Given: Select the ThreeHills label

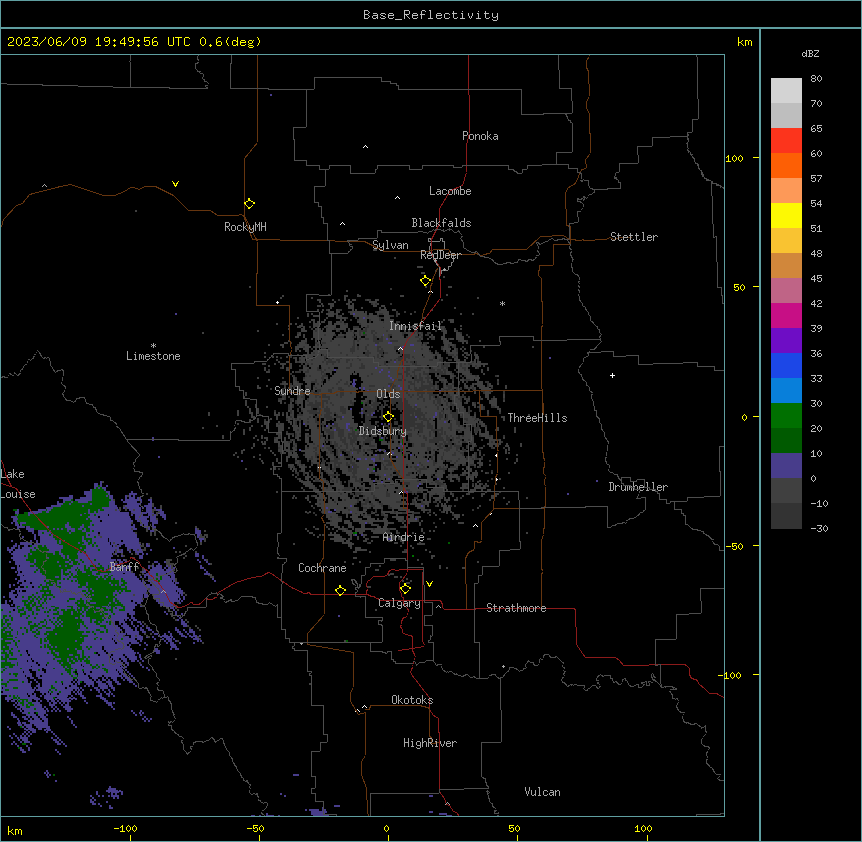Looking at the screenshot, I should [537, 418].
